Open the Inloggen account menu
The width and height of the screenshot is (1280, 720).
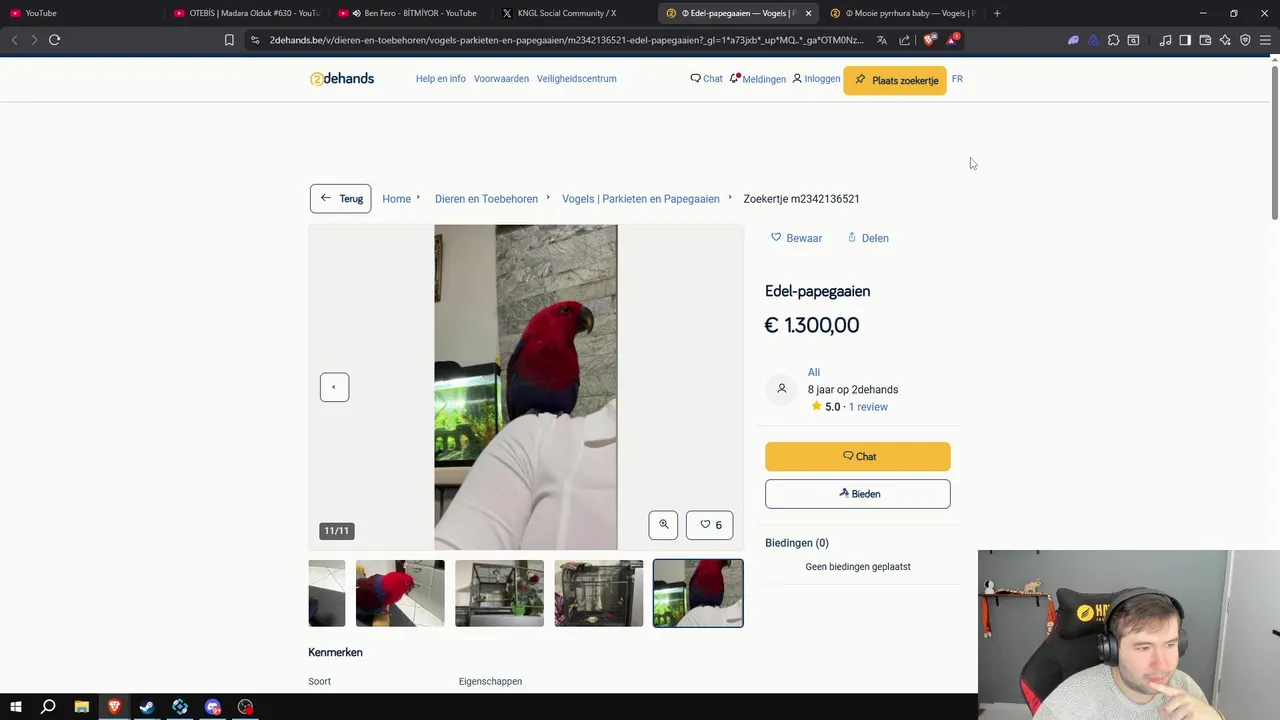click(816, 79)
